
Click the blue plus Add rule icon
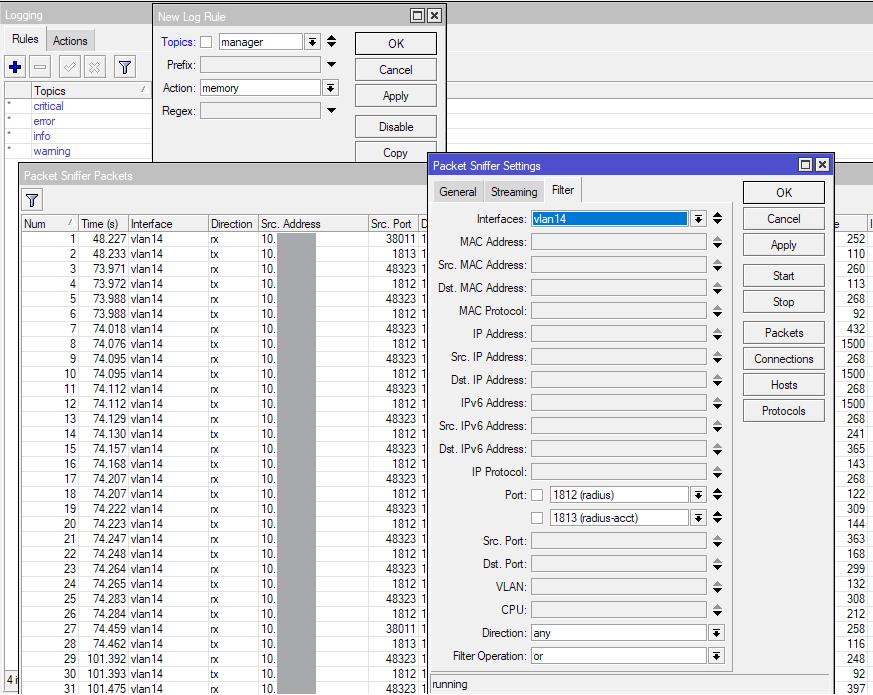pos(16,67)
